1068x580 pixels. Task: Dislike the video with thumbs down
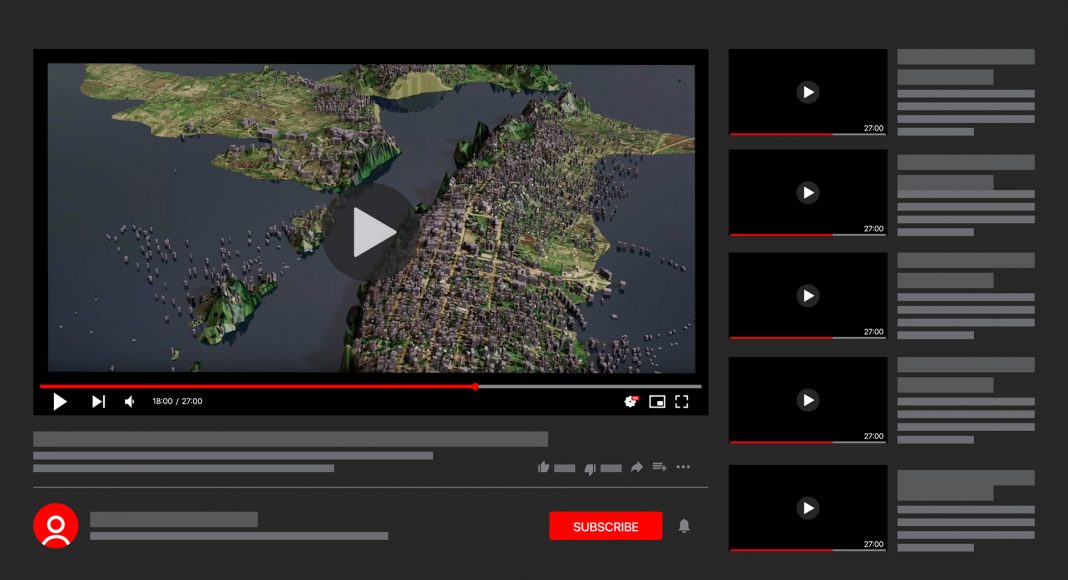590,467
